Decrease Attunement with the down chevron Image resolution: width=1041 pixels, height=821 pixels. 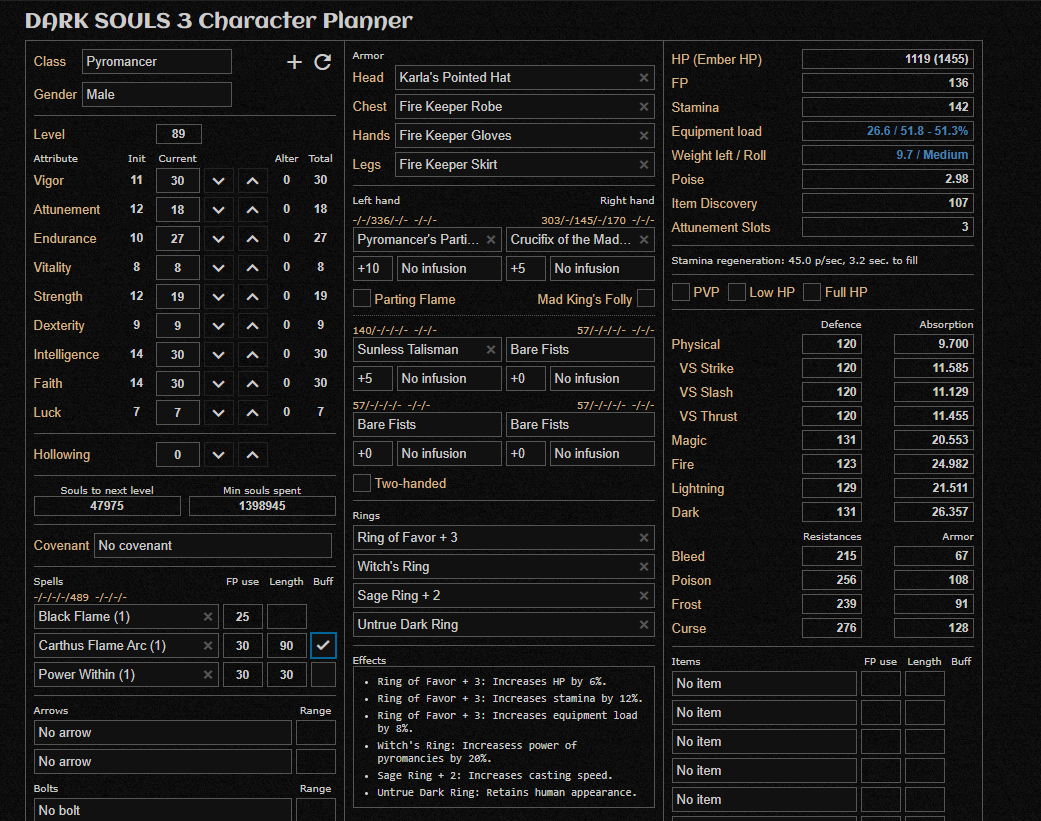[x=218, y=210]
